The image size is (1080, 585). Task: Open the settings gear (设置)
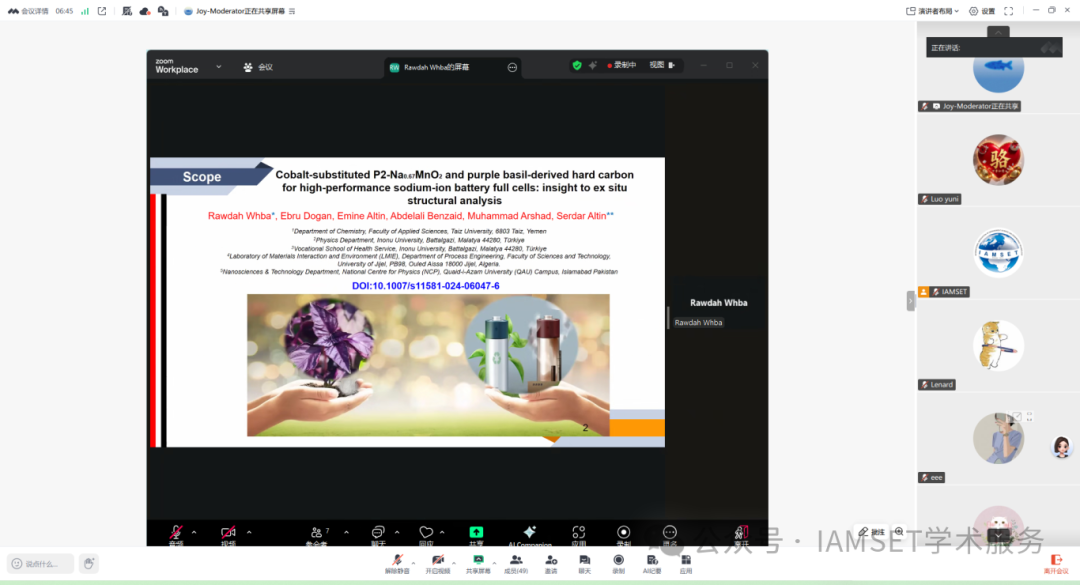(x=981, y=11)
